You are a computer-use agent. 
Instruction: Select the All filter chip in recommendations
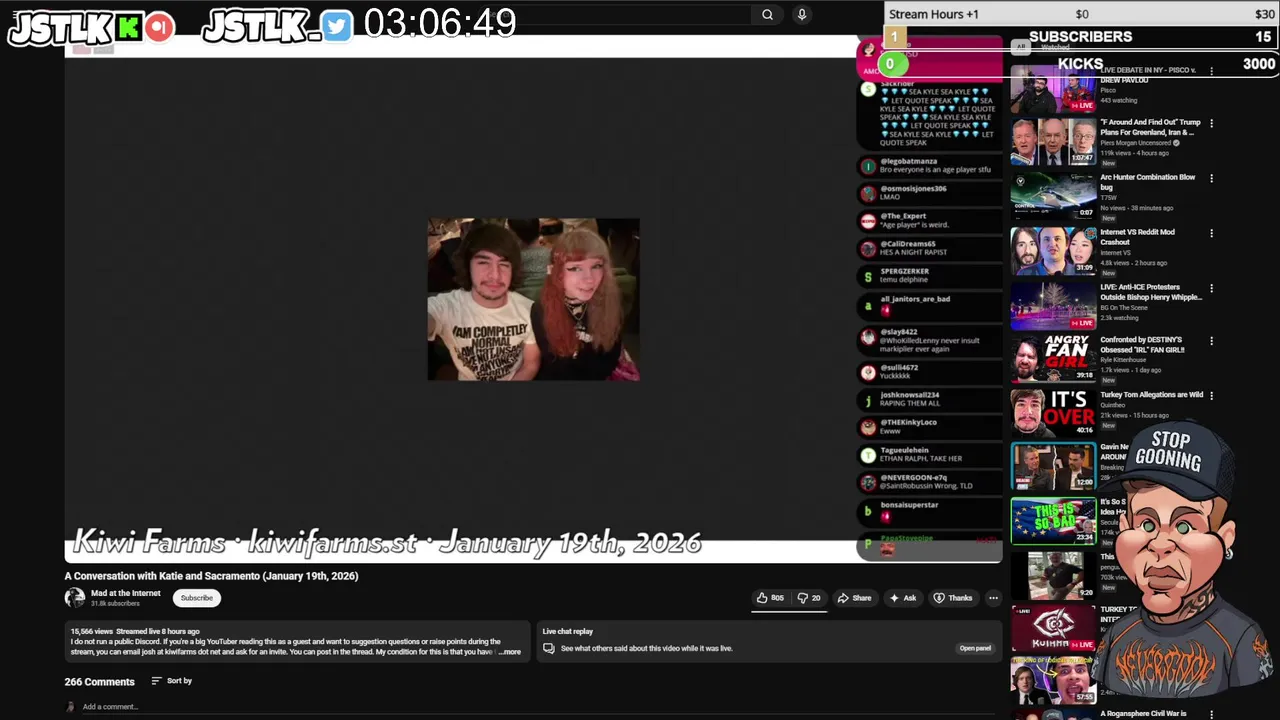tap(1021, 46)
